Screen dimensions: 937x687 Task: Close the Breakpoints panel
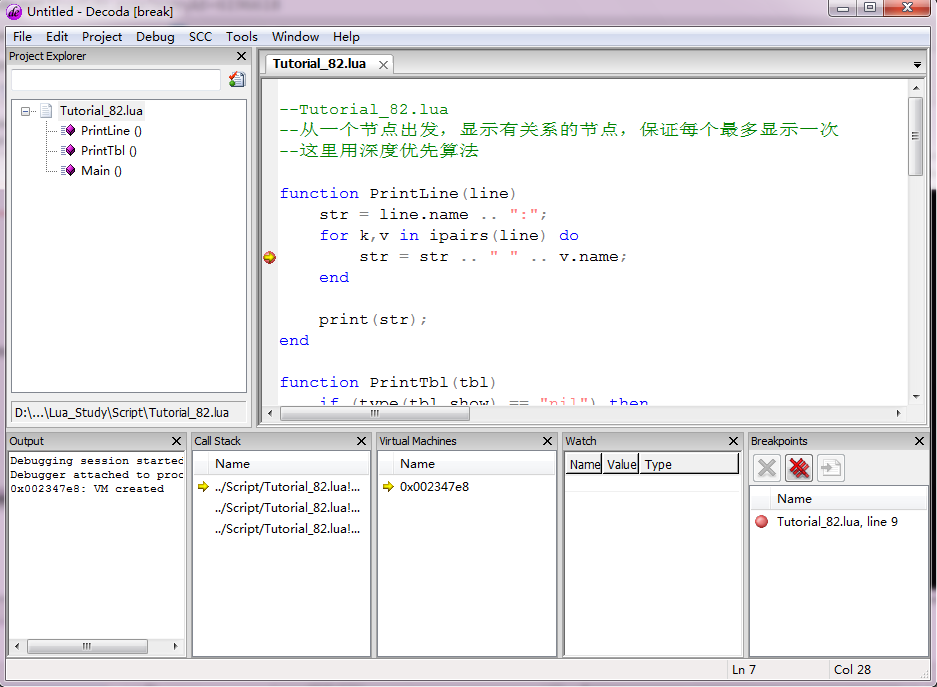[919, 441]
